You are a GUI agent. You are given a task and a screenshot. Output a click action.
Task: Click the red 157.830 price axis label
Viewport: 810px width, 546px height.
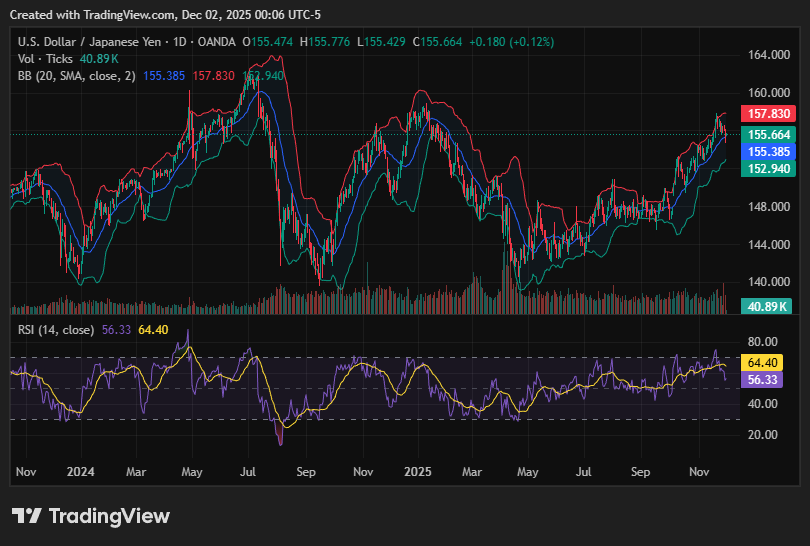click(x=766, y=114)
